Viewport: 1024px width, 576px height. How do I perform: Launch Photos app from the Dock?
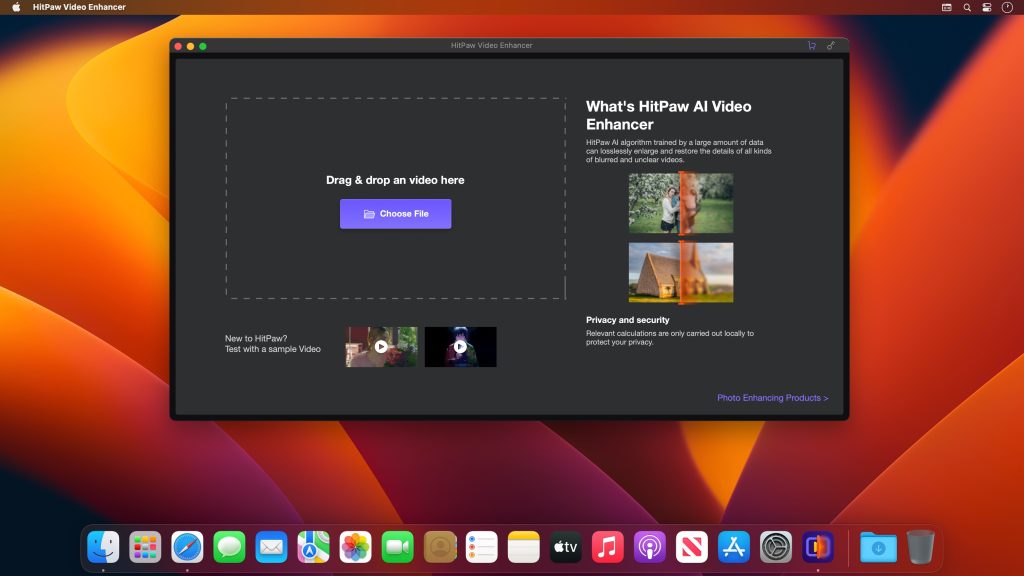click(355, 547)
